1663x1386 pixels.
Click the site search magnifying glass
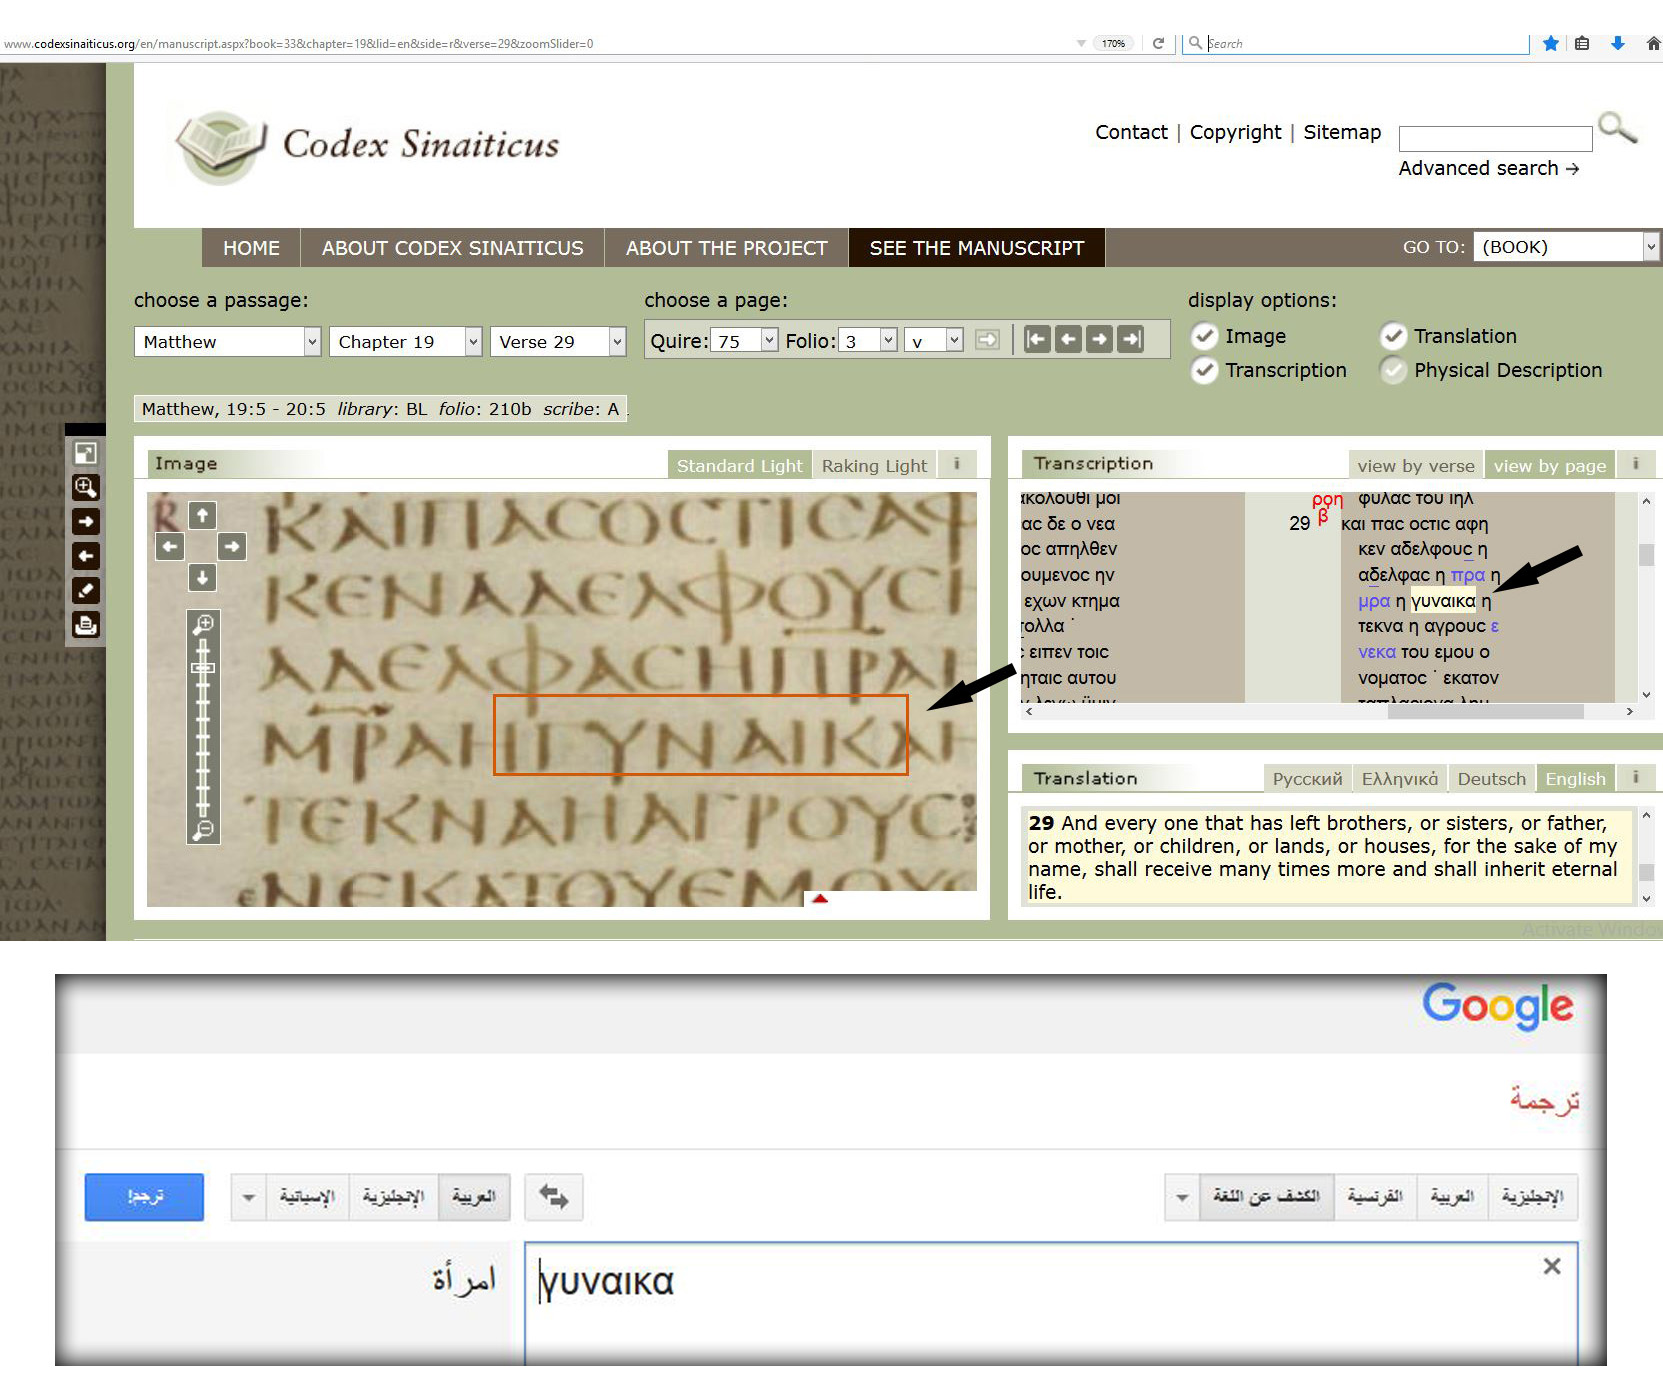point(1616,128)
